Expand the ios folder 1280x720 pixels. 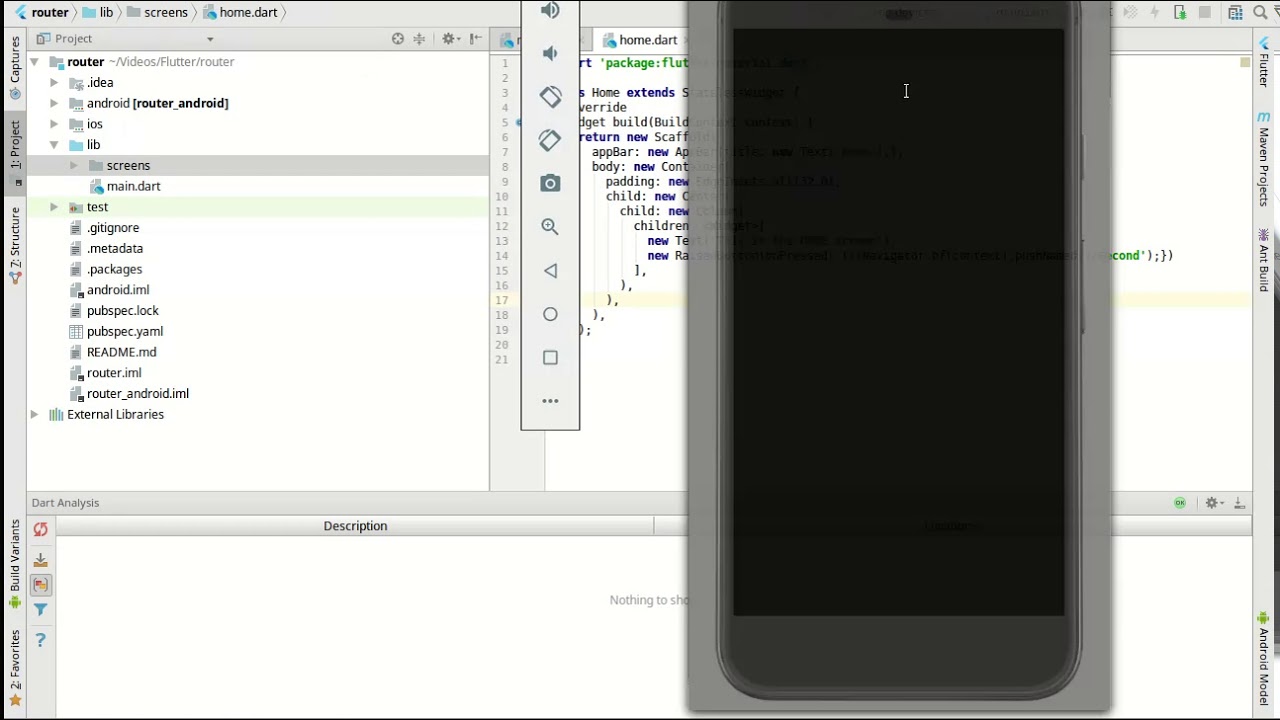point(54,124)
